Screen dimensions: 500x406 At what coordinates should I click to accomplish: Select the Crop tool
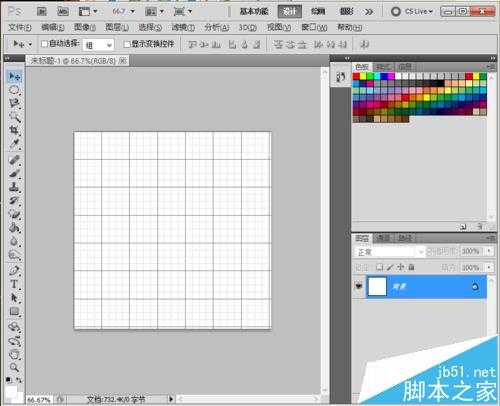14,130
